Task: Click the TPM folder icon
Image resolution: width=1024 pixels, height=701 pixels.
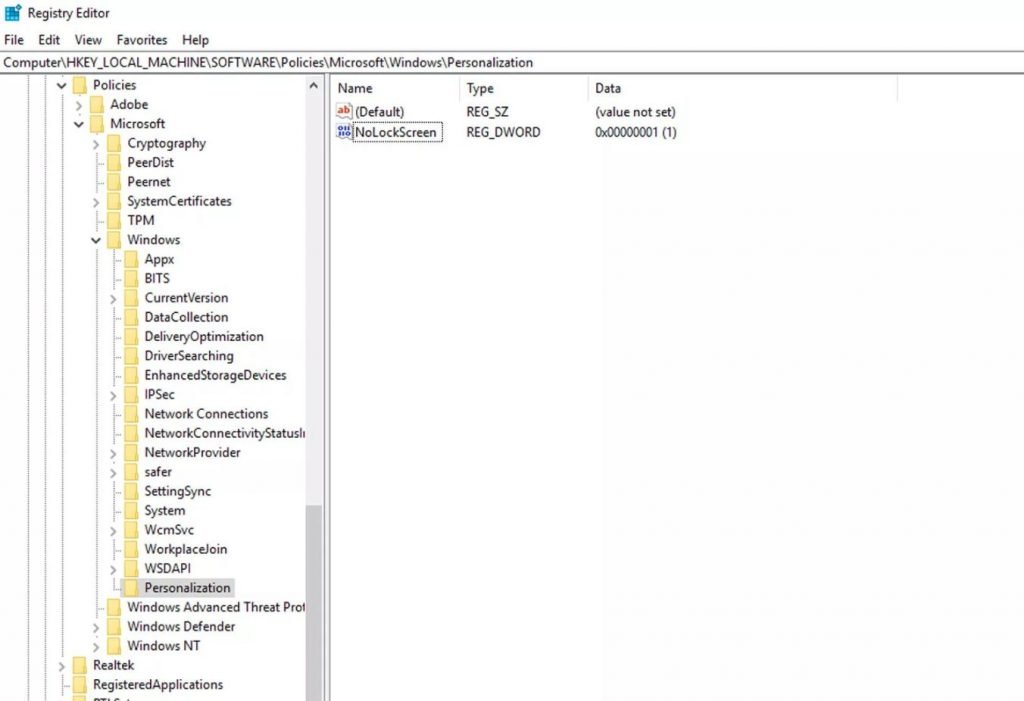Action: click(x=114, y=221)
